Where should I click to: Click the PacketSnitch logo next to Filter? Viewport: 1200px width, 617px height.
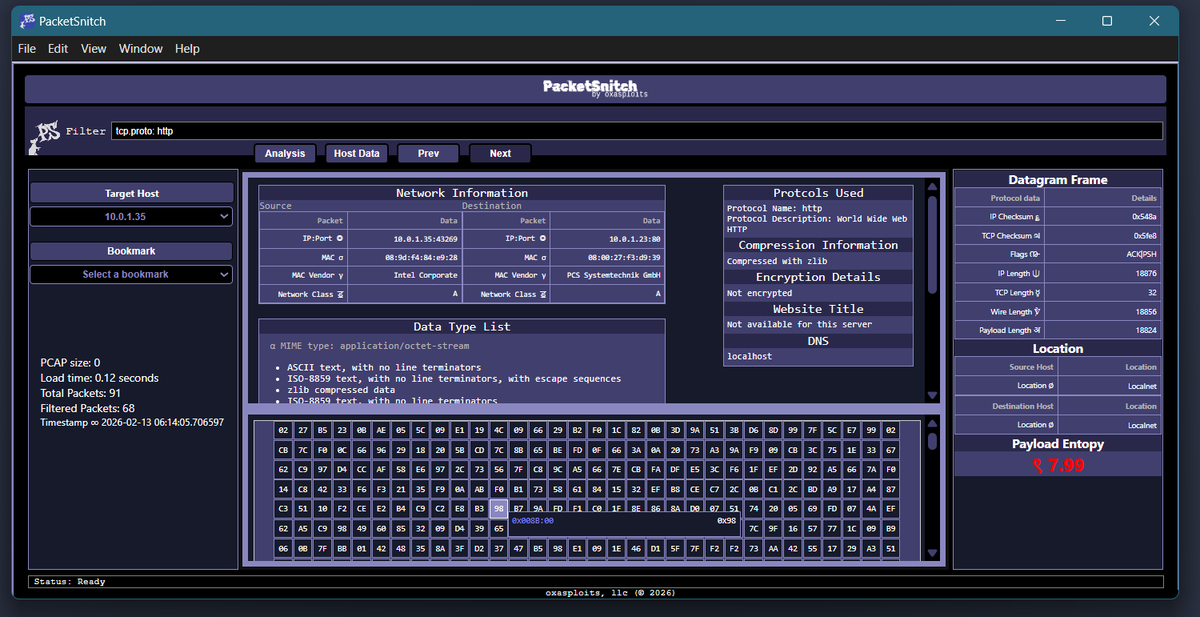44,137
